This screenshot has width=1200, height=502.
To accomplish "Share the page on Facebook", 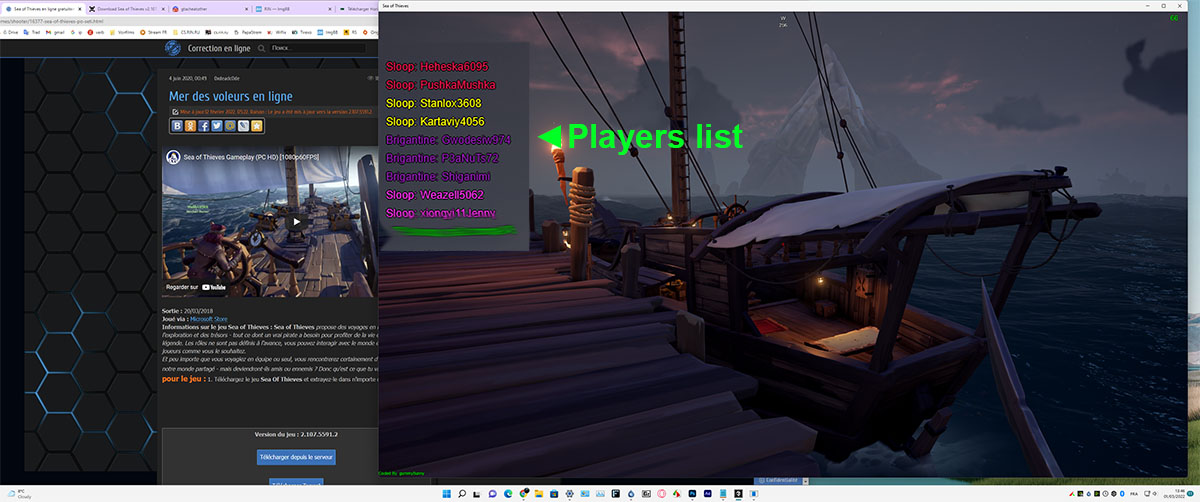I will tap(204, 126).
